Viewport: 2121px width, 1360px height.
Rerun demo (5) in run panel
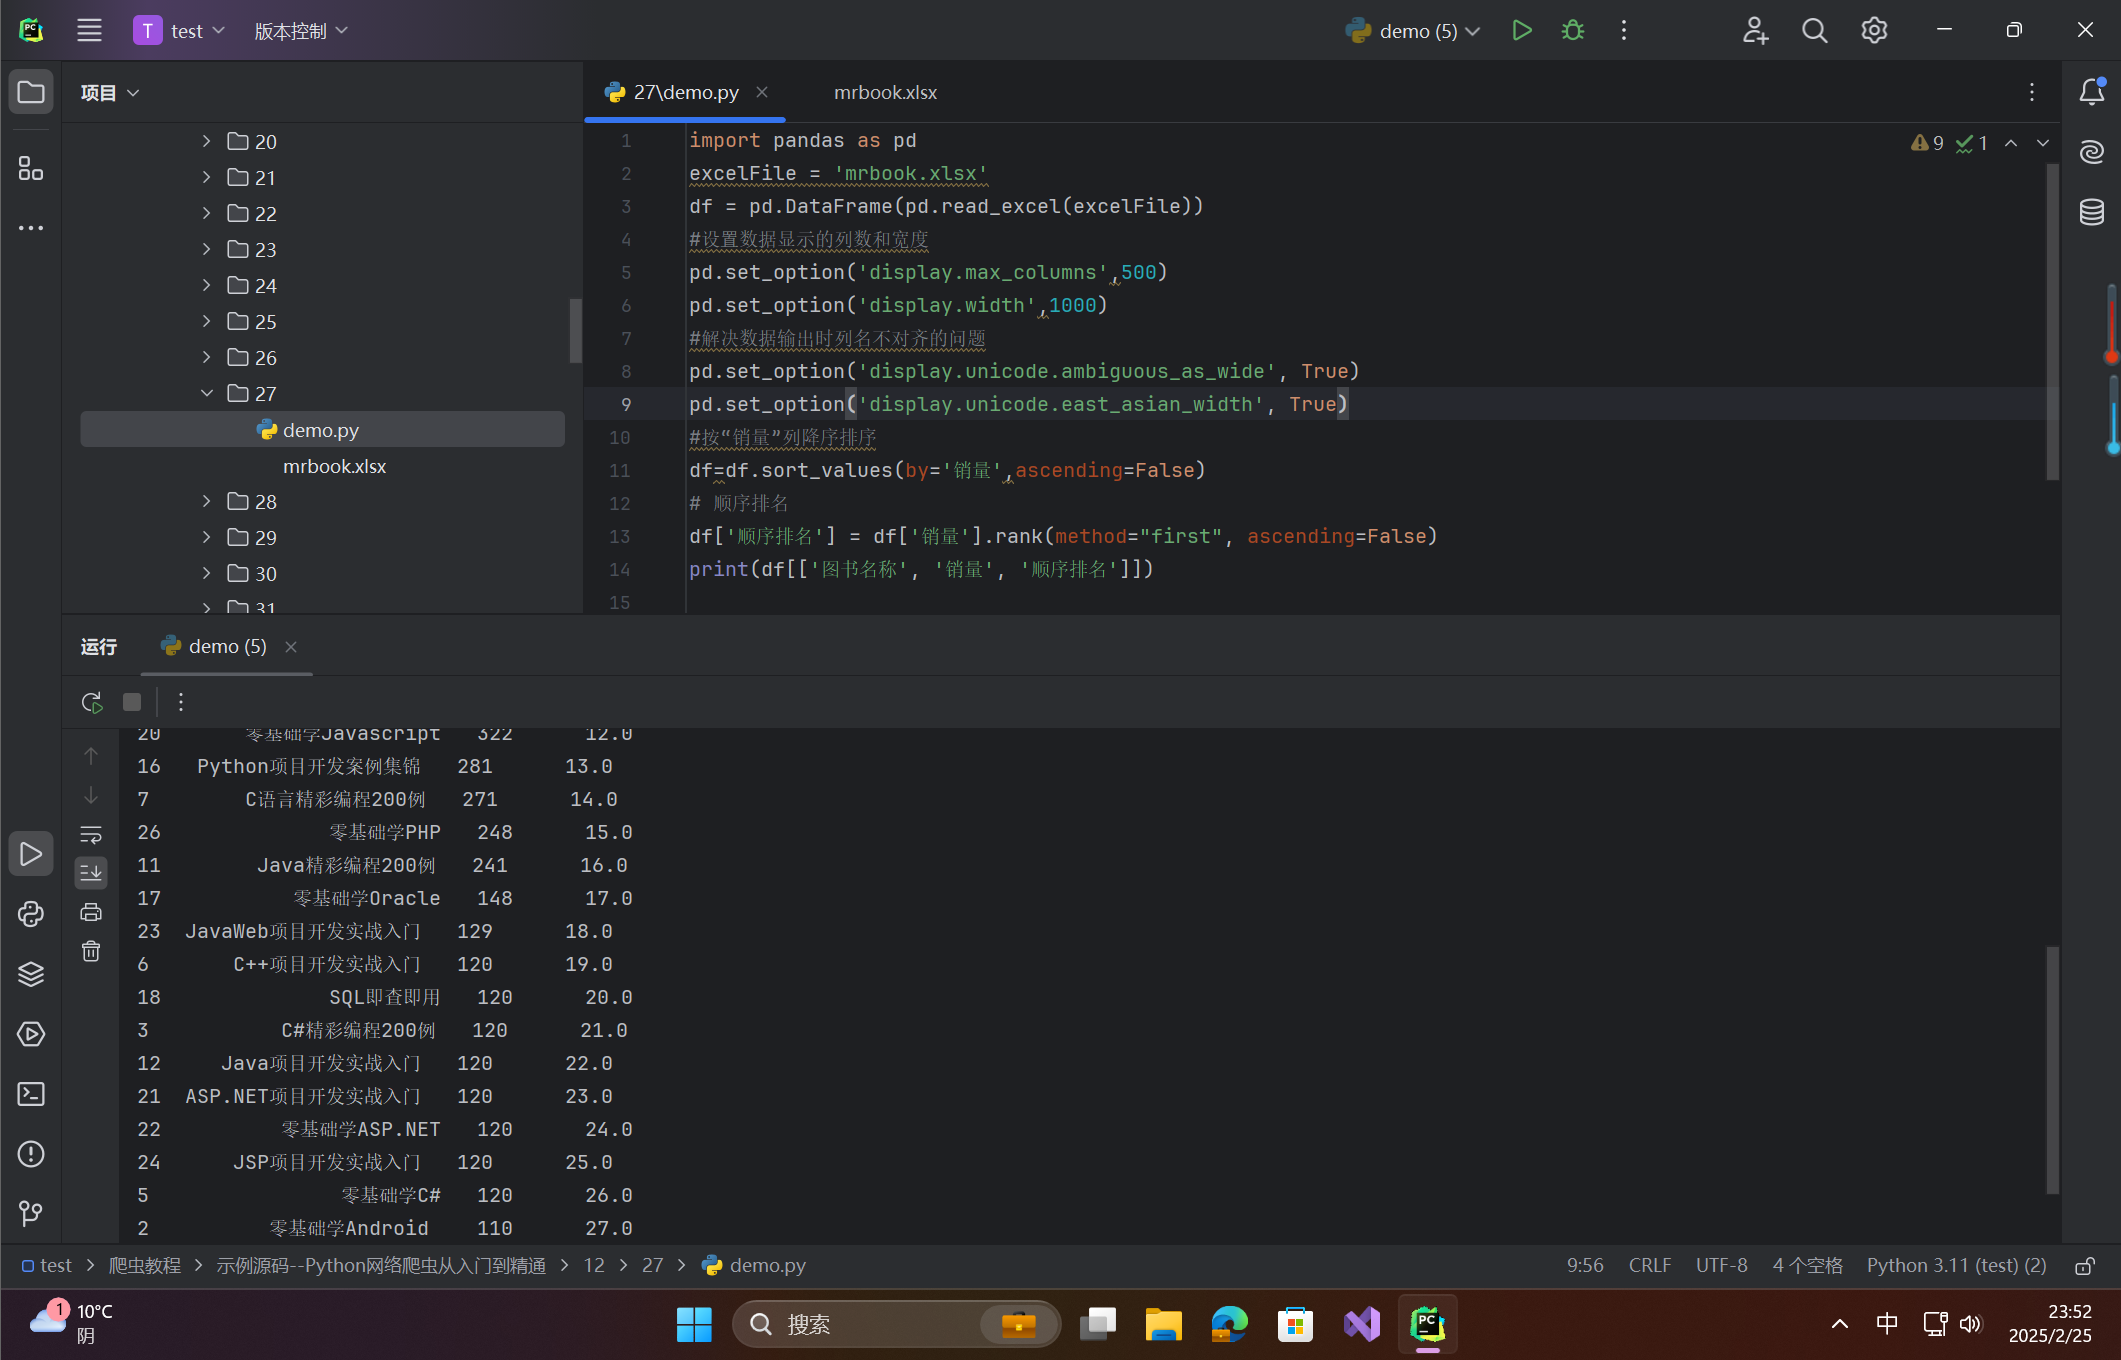pos(92,702)
